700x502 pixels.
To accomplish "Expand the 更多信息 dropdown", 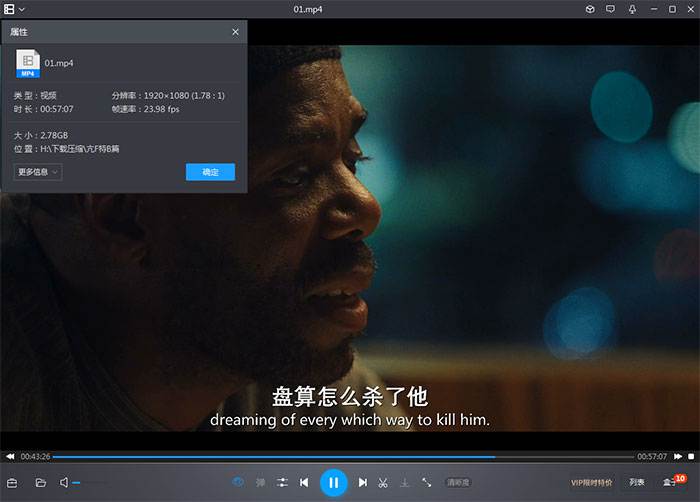I will (x=39, y=172).
